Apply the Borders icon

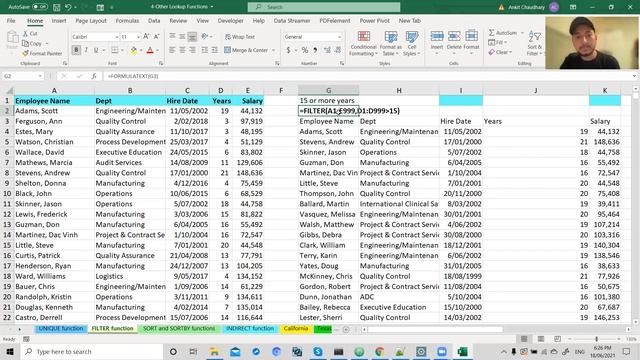pyautogui.click(x=115, y=50)
